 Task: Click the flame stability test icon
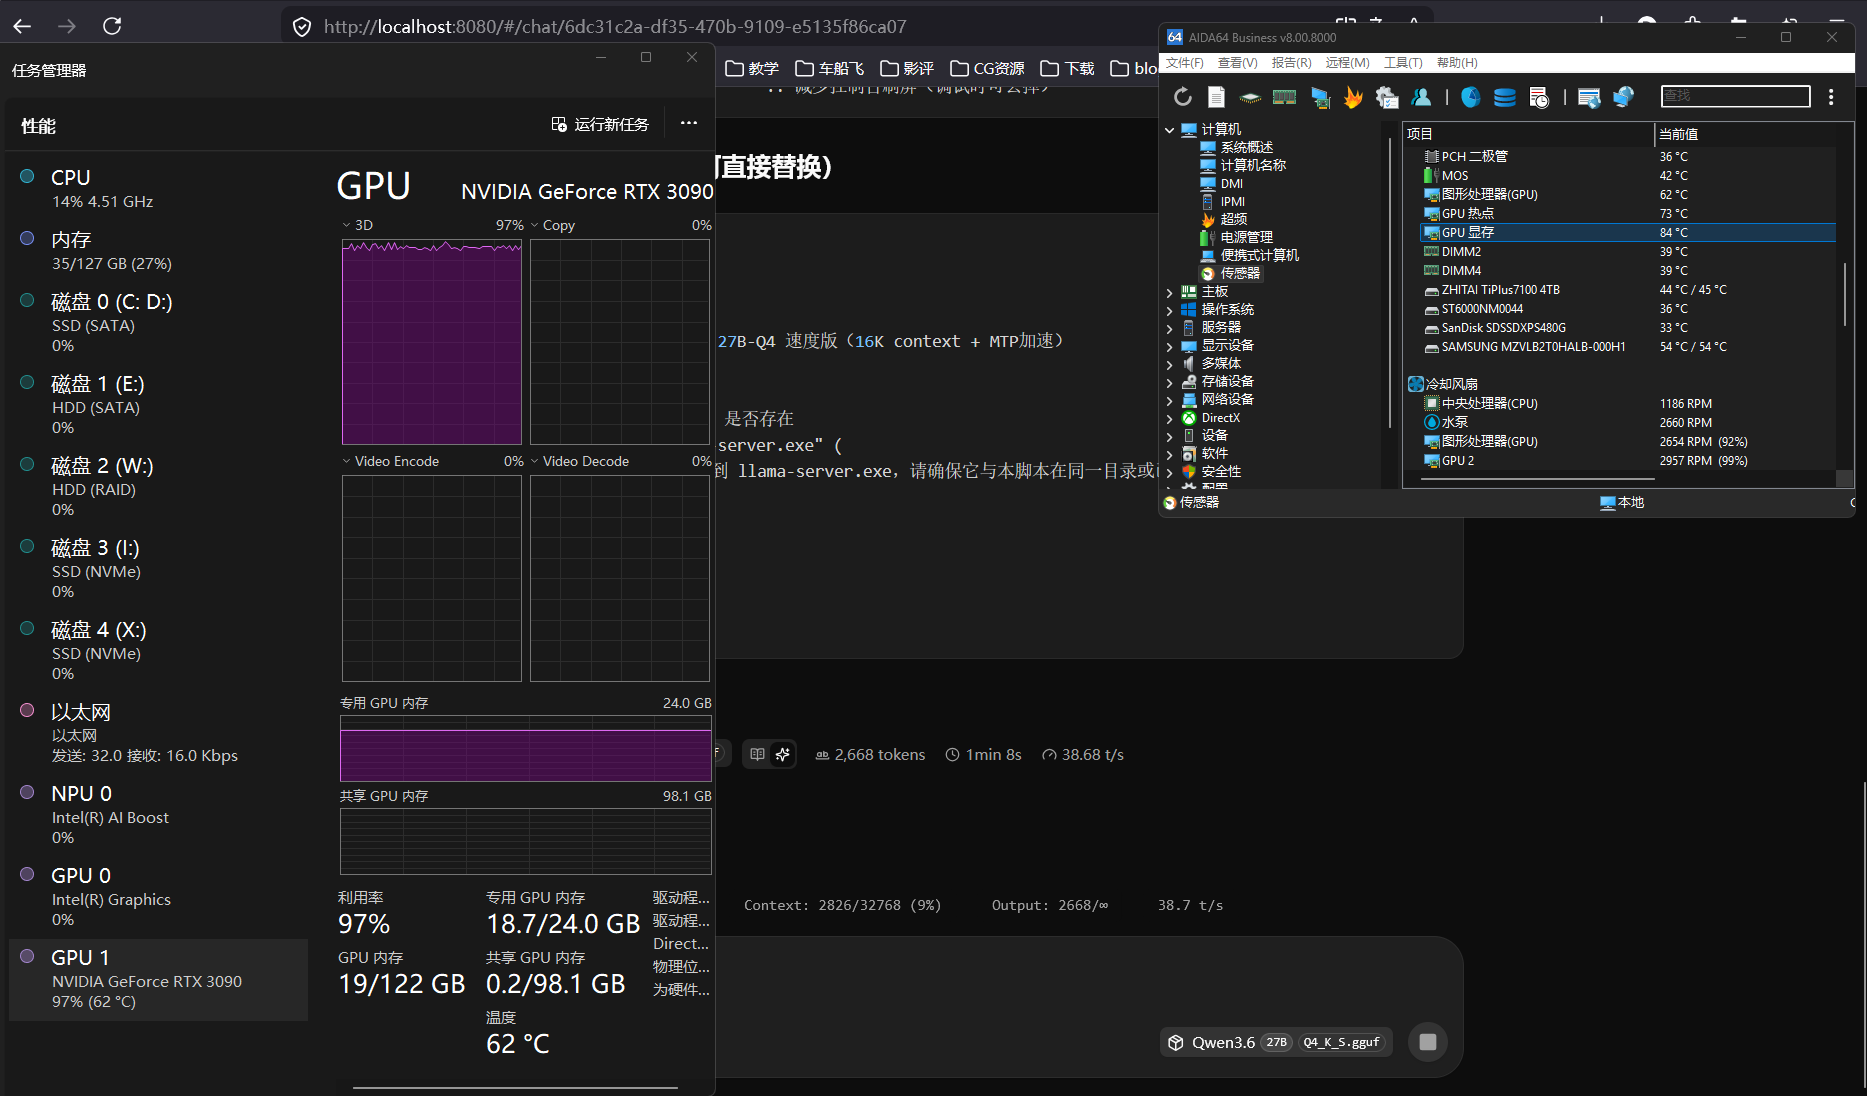(x=1353, y=97)
